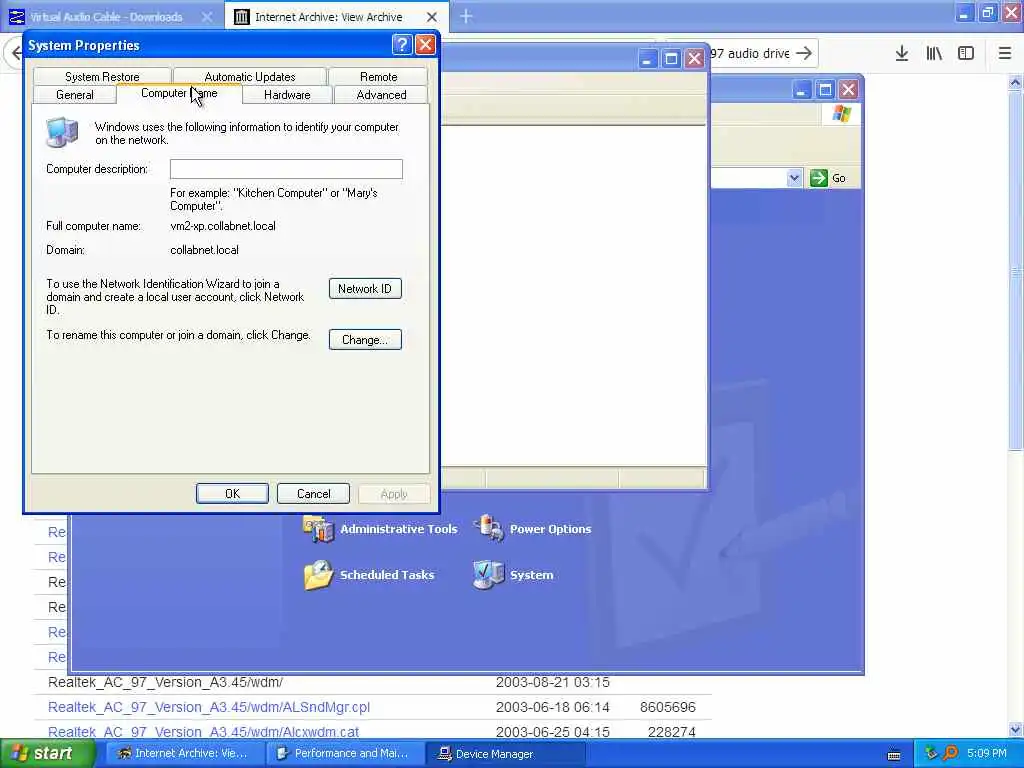
Task: Minimize the Device Manager window
Action: (647, 59)
